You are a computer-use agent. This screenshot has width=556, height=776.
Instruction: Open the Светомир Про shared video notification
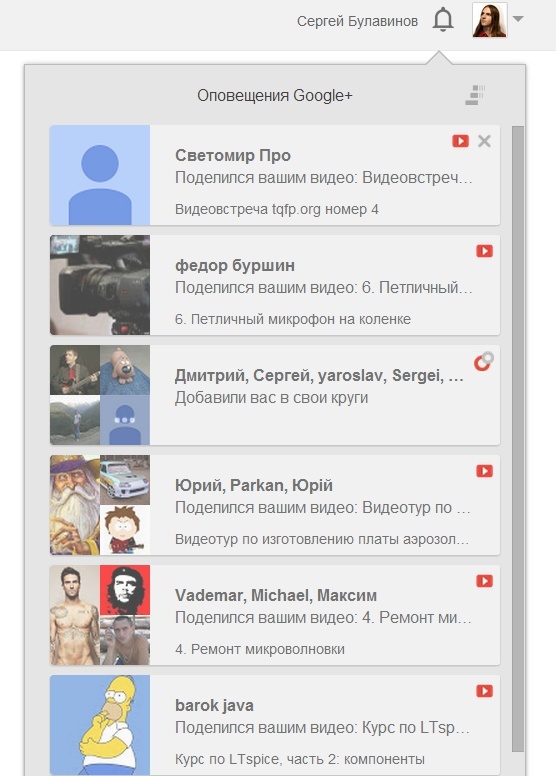coord(275,175)
